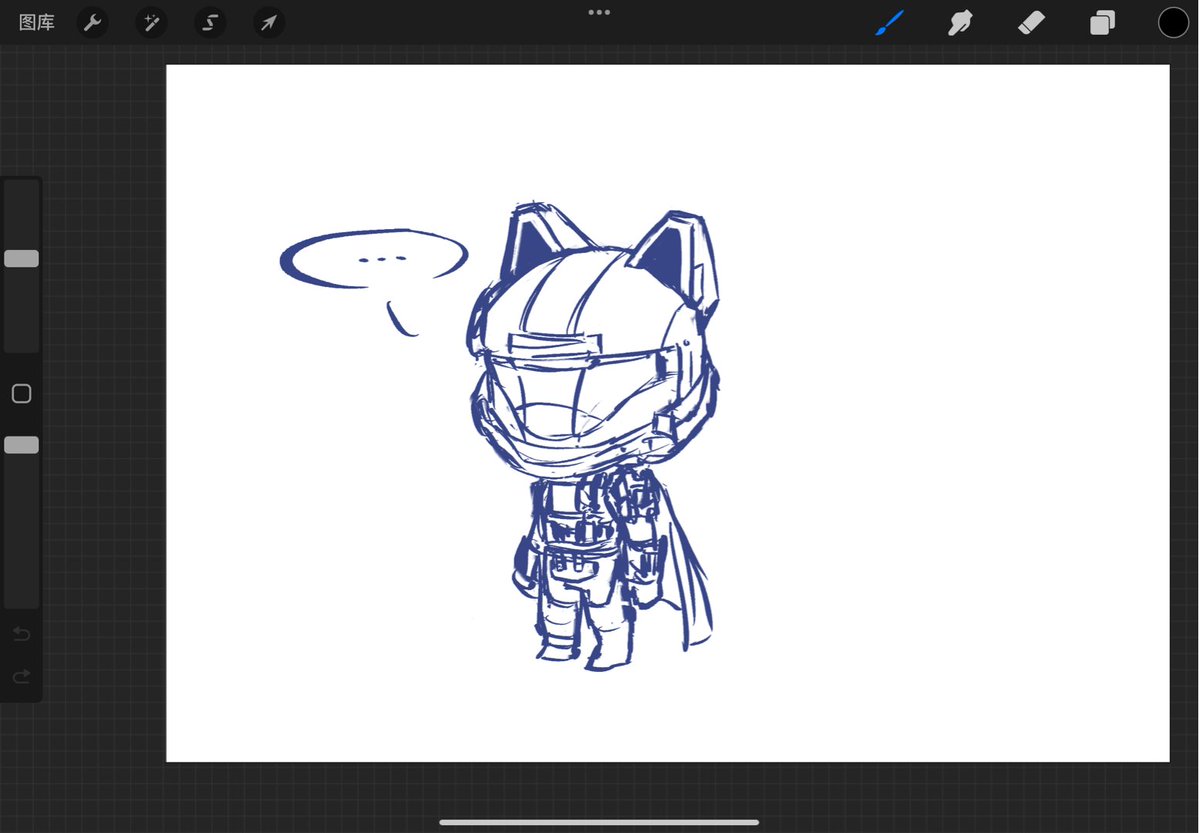Undo the last stroke
Viewport: 1199px width, 833px height.
point(21,634)
